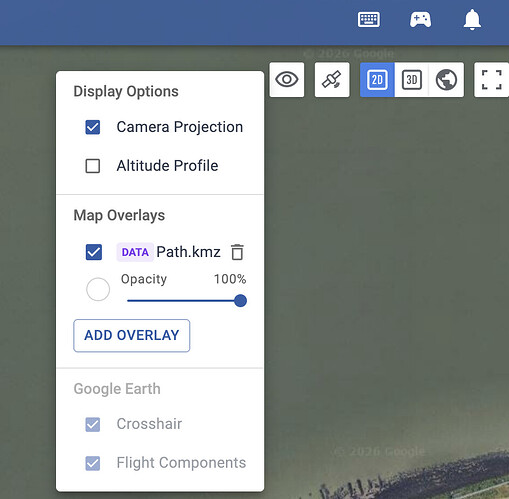This screenshot has width=509, height=499.
Task: Toggle Flight Components checkbox
Action: 93,463
